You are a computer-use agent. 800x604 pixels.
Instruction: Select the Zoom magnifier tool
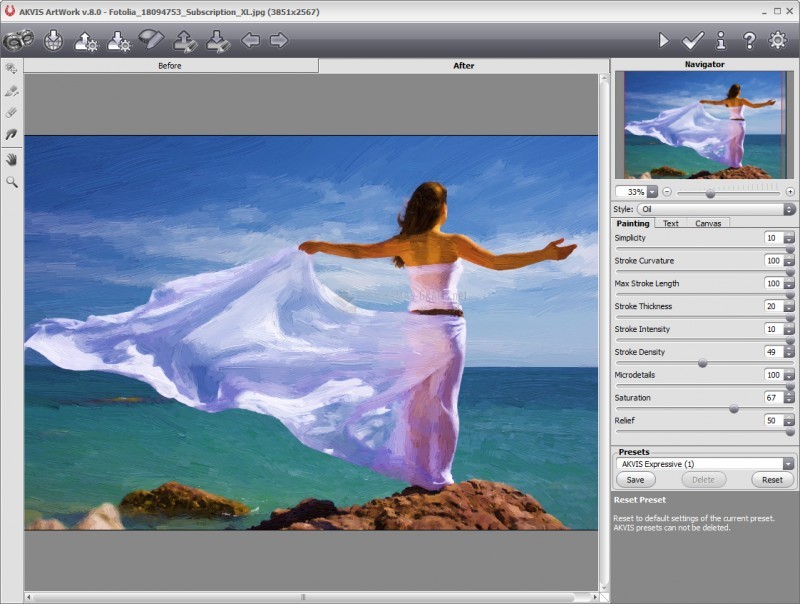pos(12,182)
